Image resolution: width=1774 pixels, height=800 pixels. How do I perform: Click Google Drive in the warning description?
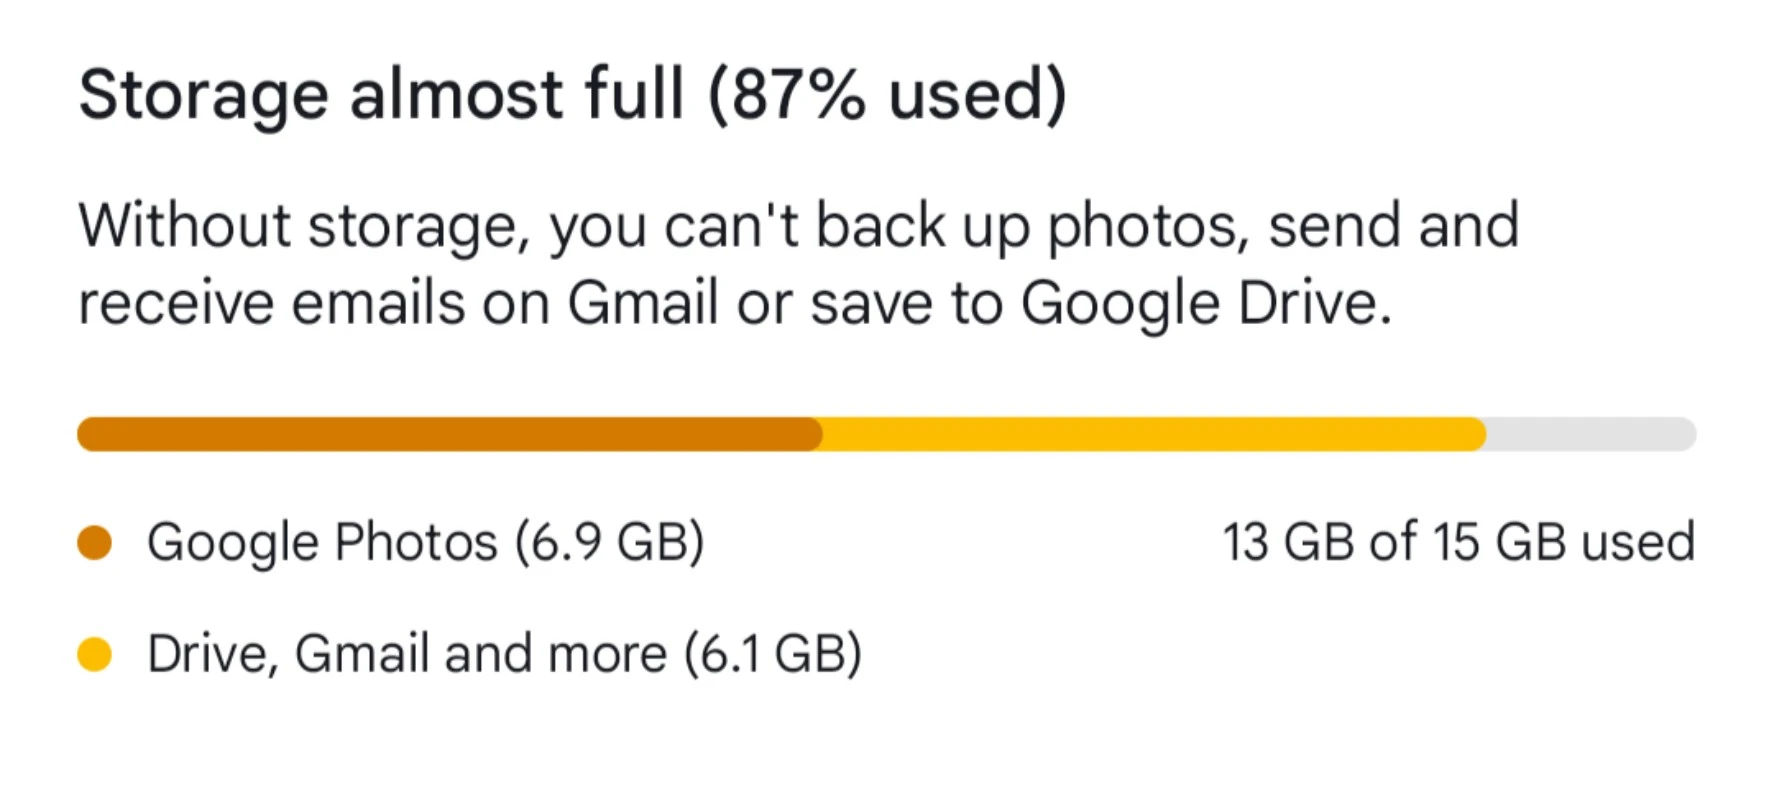click(x=1205, y=303)
